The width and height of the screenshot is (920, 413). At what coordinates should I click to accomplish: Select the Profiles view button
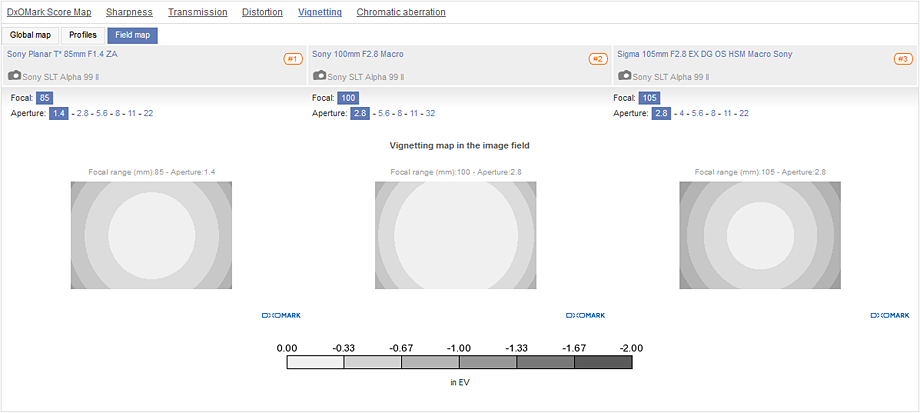83,35
